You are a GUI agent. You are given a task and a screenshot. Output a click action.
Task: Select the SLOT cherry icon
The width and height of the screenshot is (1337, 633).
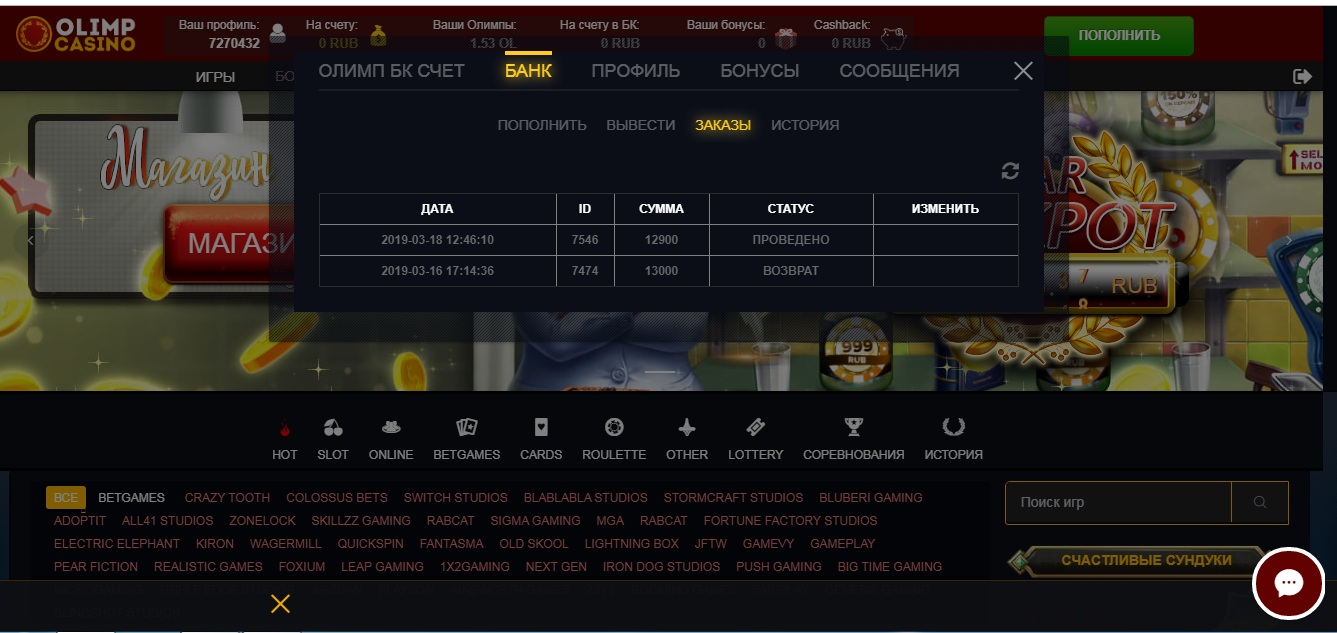[333, 428]
